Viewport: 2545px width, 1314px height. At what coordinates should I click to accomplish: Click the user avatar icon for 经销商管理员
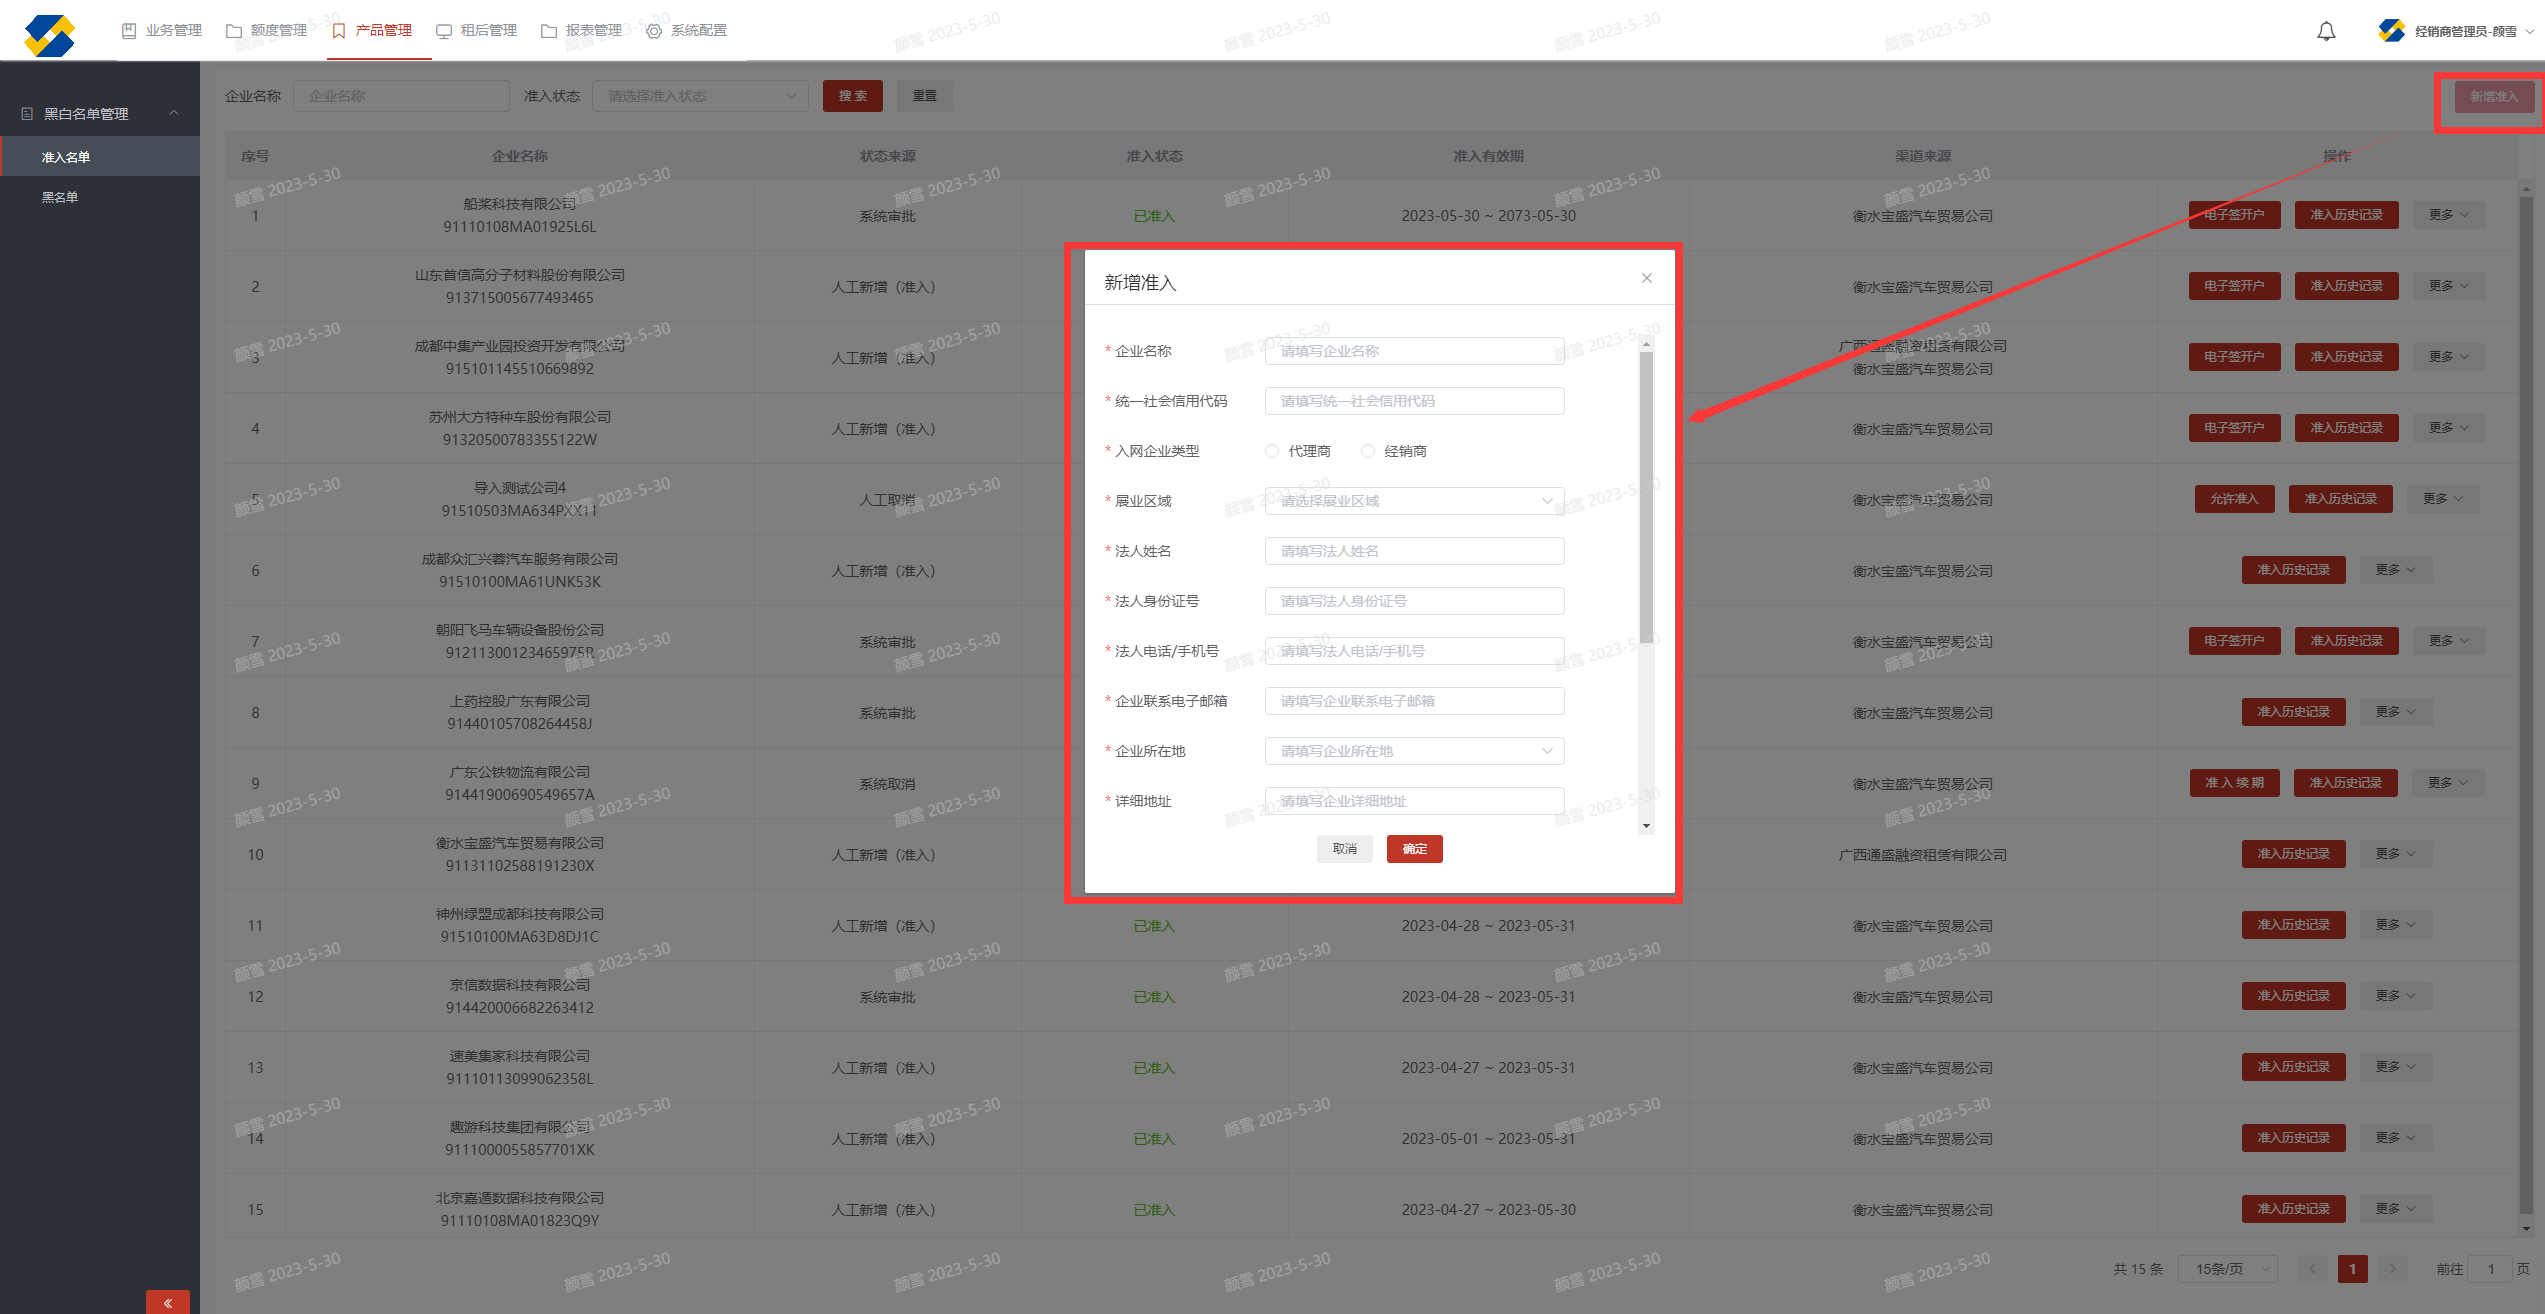2391,31
